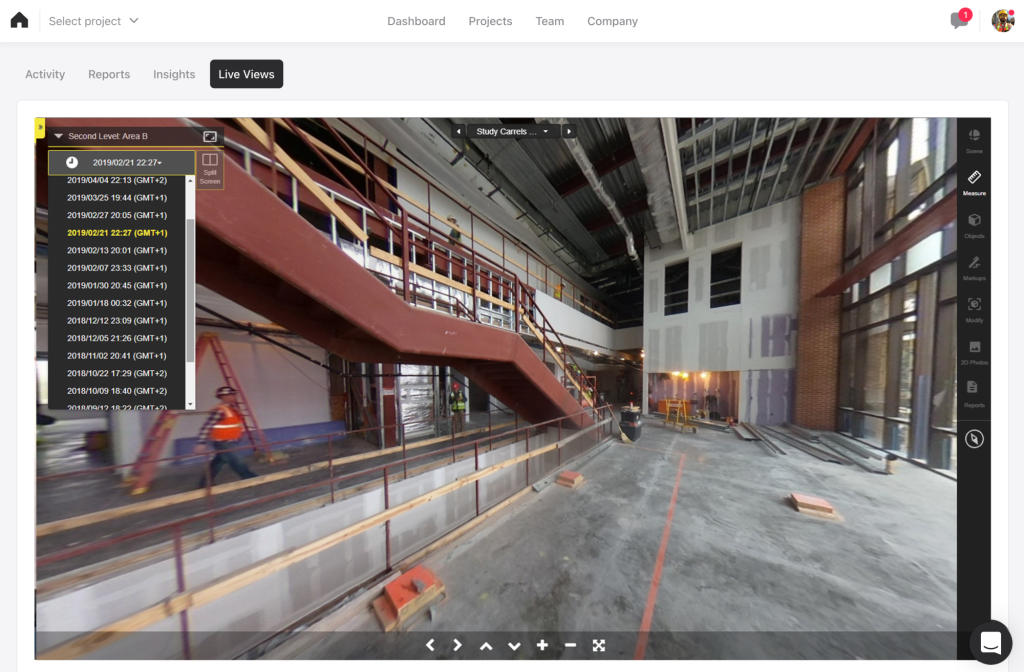Open the Projects menu item
The width and height of the screenshot is (1024, 672).
490,21
